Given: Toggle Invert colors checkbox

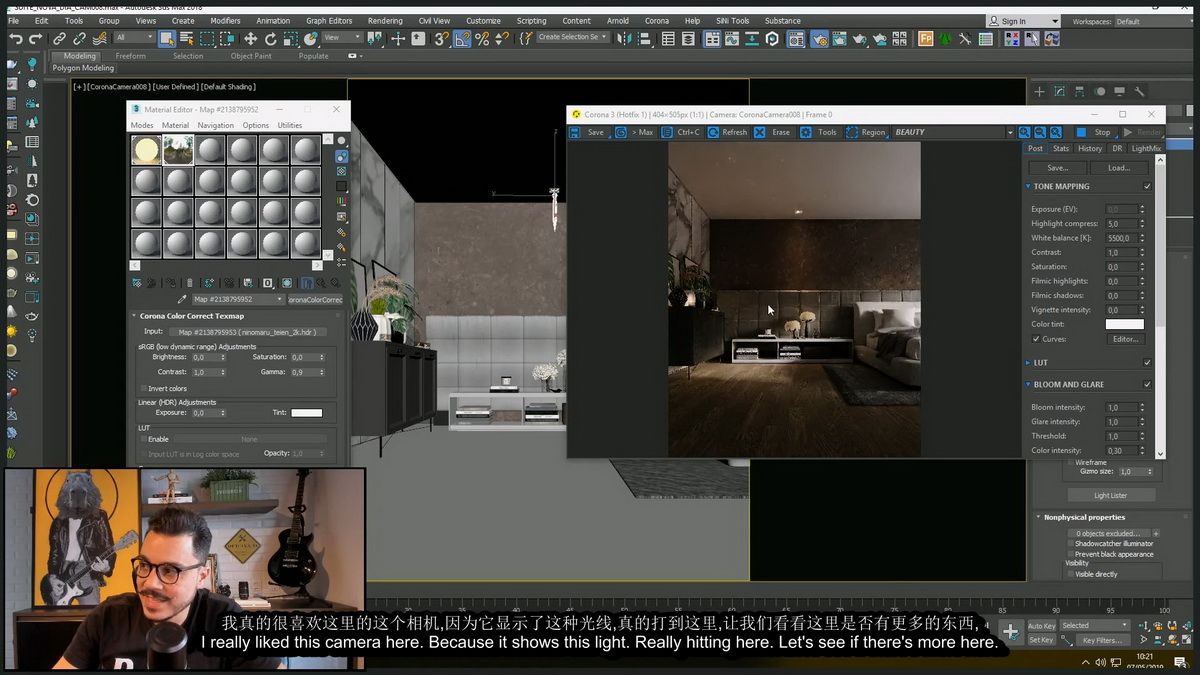Looking at the screenshot, I should 143,388.
